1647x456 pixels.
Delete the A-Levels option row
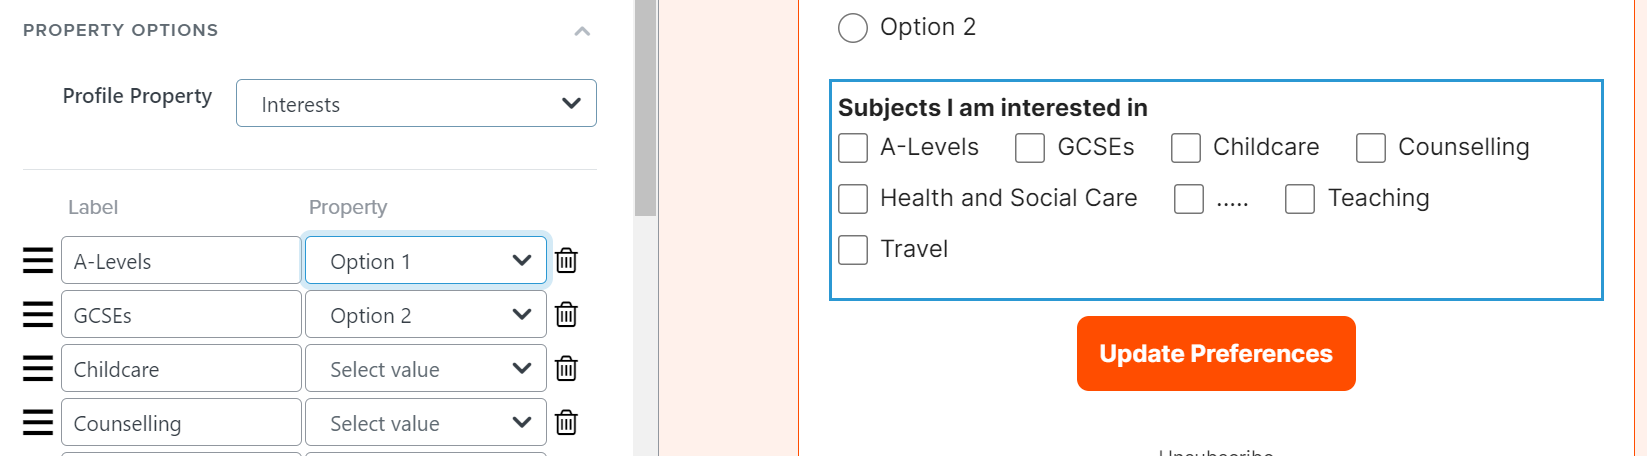click(x=566, y=260)
